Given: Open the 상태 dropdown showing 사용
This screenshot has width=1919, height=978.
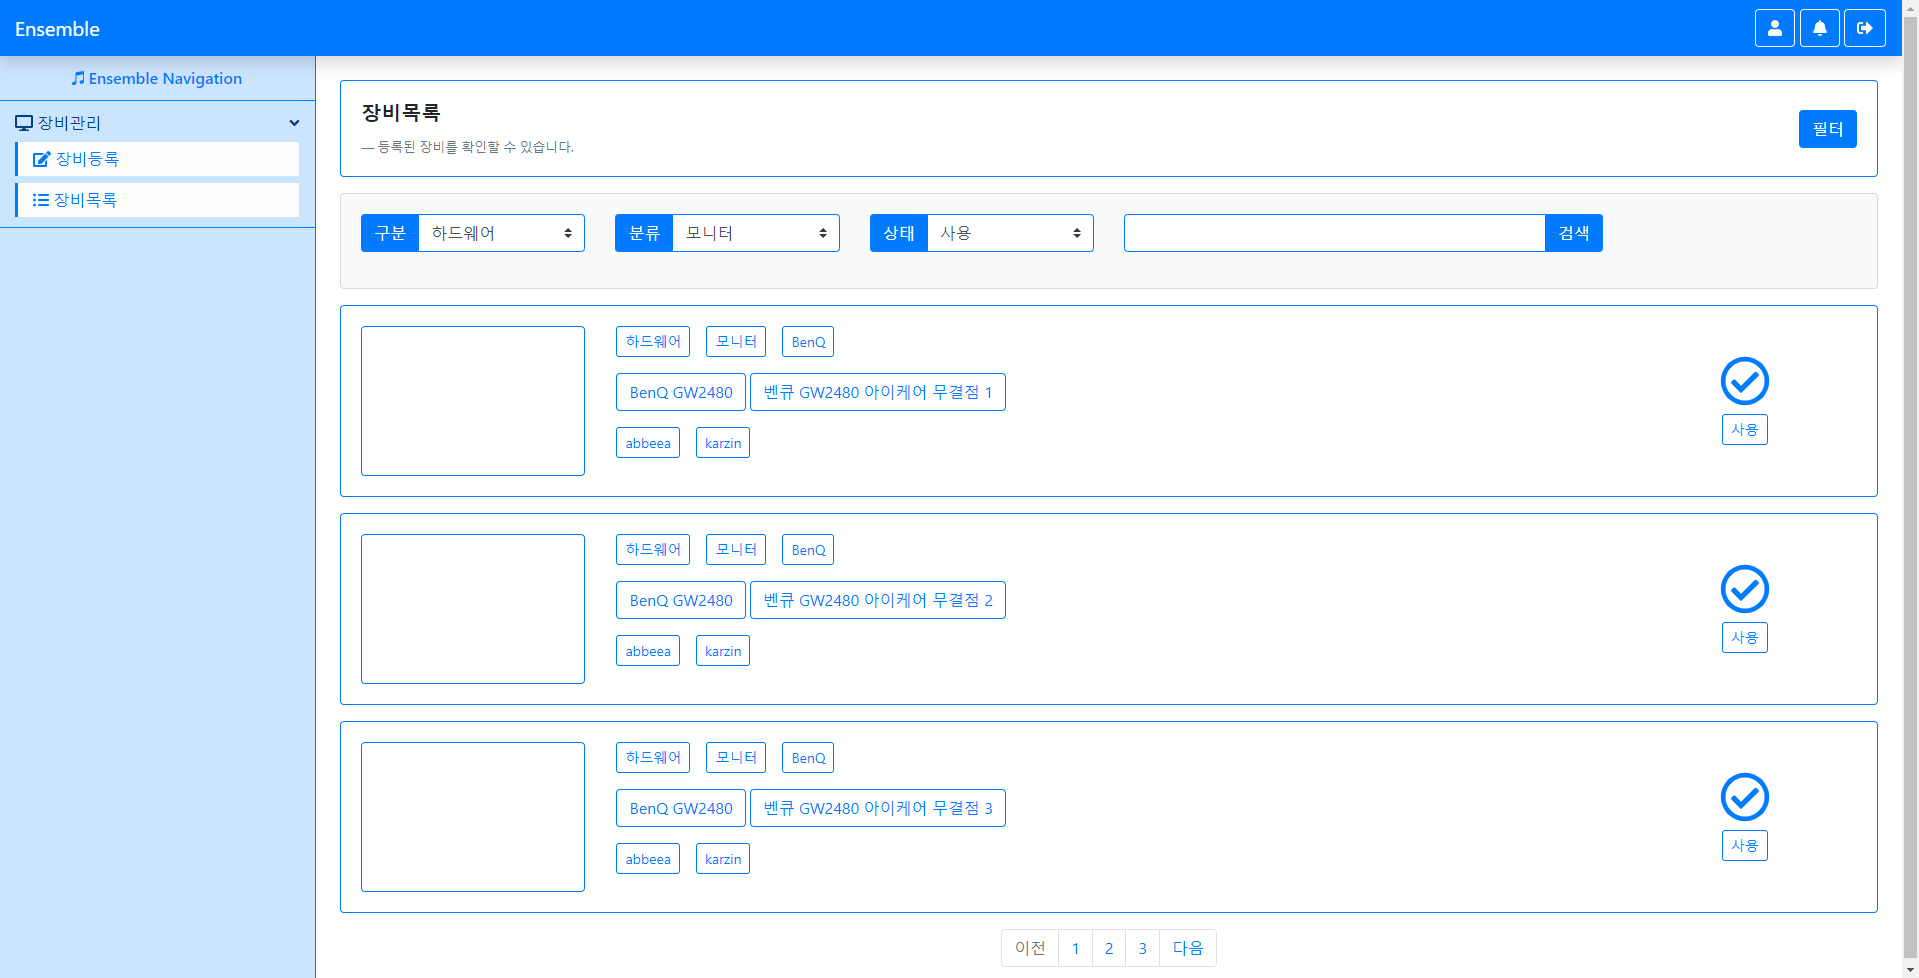Looking at the screenshot, I should (1010, 233).
